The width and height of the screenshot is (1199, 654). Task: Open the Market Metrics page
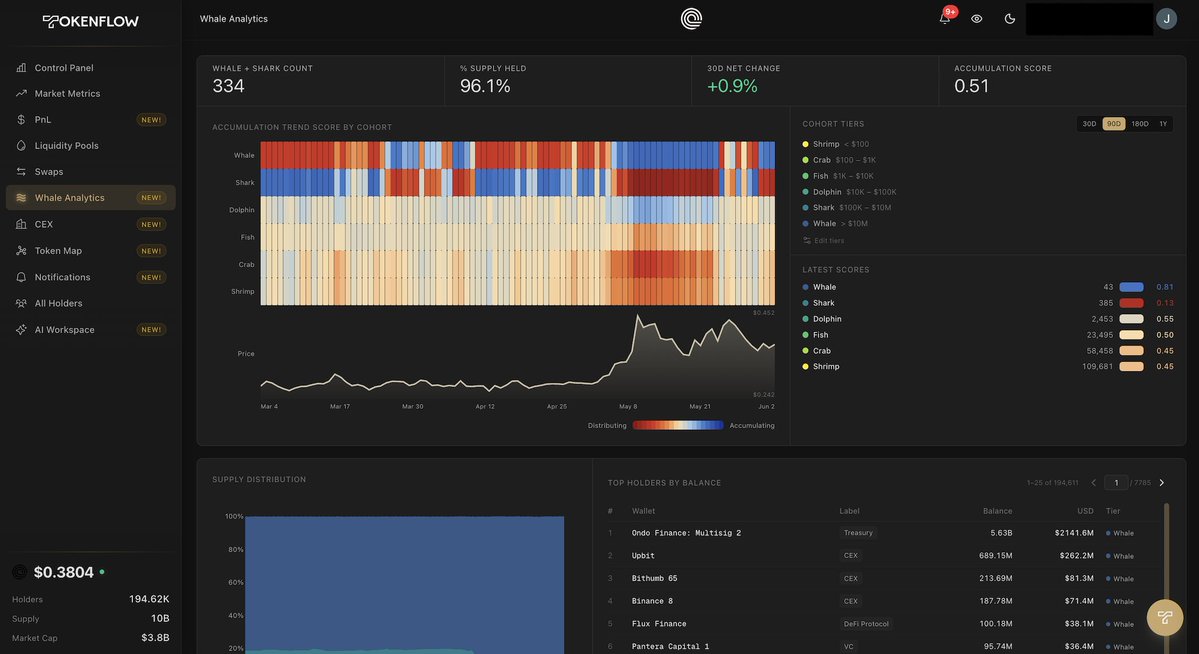(x=90, y=93)
